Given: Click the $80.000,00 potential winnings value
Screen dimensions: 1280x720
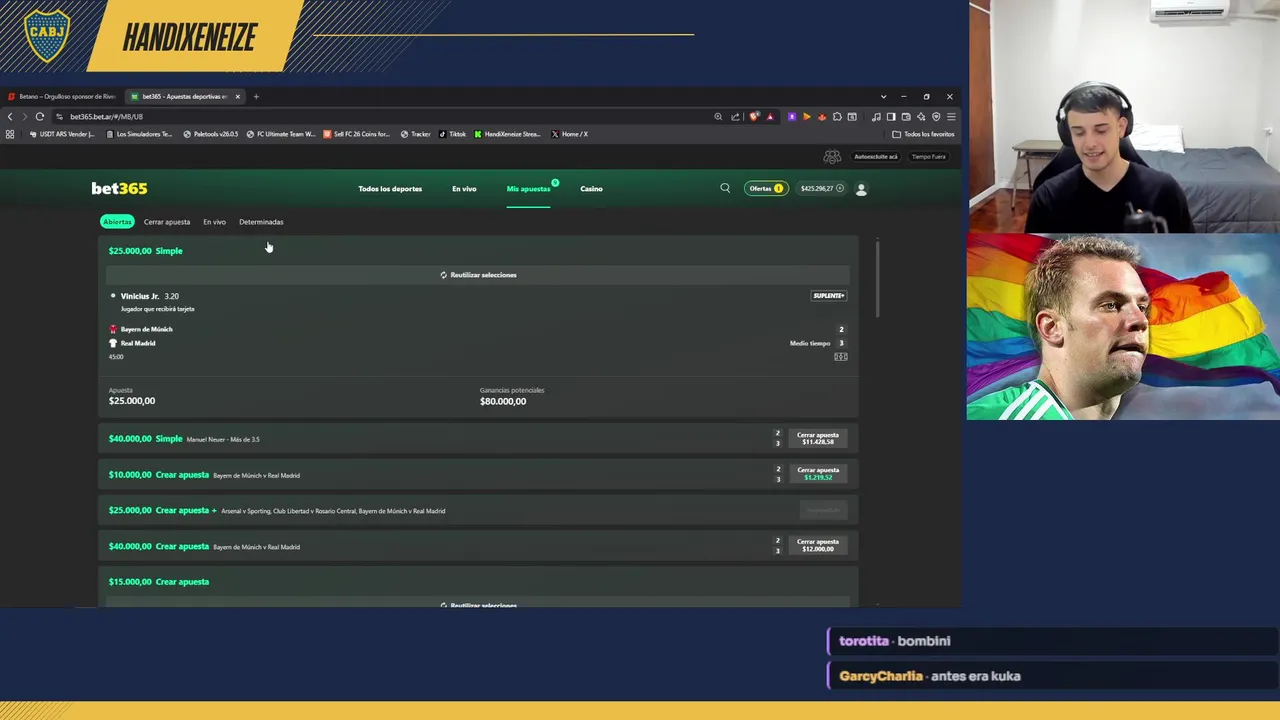Looking at the screenshot, I should pos(503,401).
